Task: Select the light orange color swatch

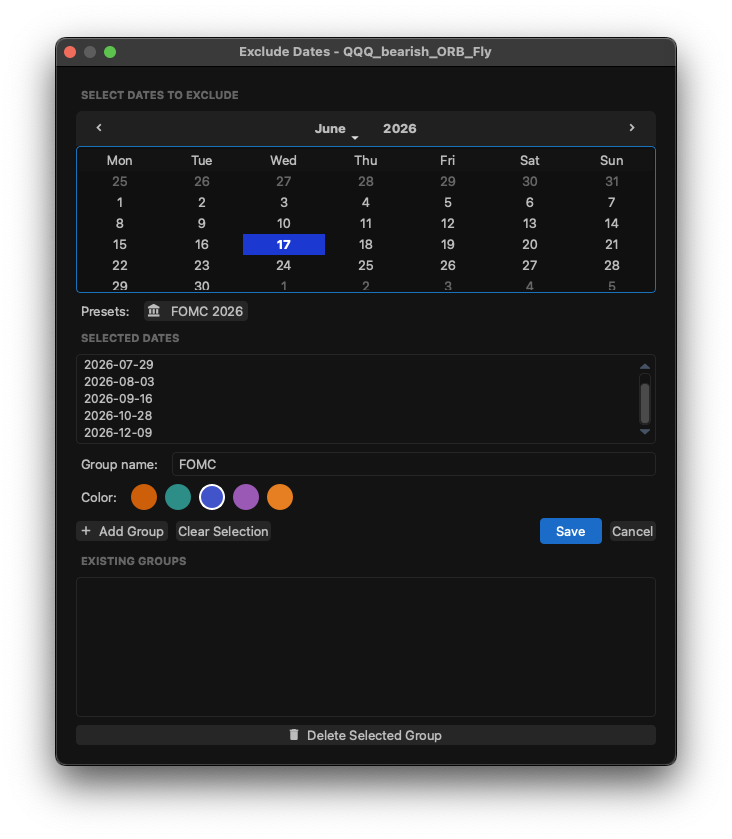Action: (x=280, y=497)
